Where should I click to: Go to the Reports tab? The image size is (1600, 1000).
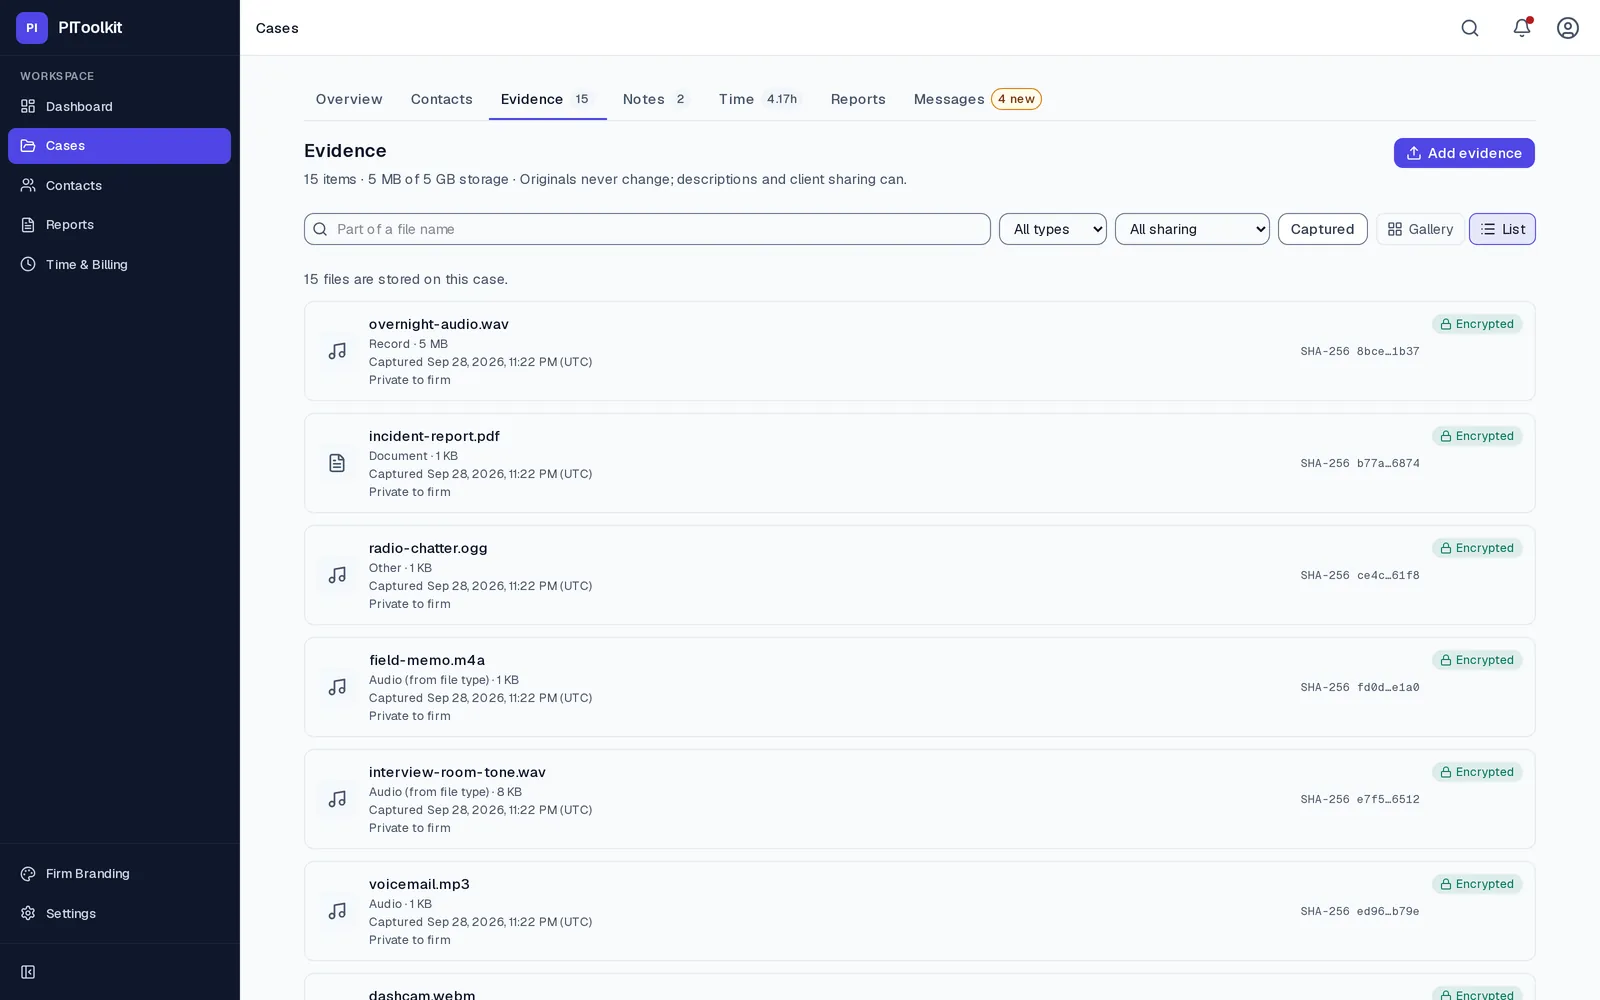click(858, 99)
